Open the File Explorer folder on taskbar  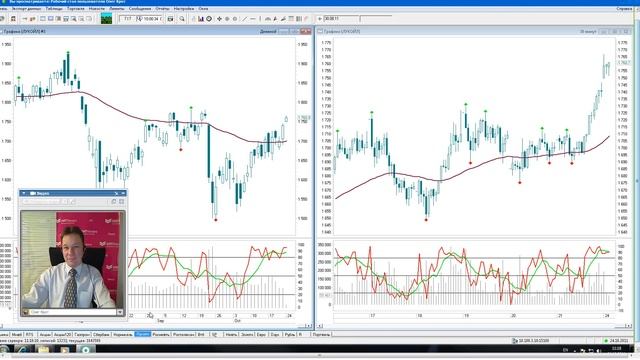tap(43, 350)
